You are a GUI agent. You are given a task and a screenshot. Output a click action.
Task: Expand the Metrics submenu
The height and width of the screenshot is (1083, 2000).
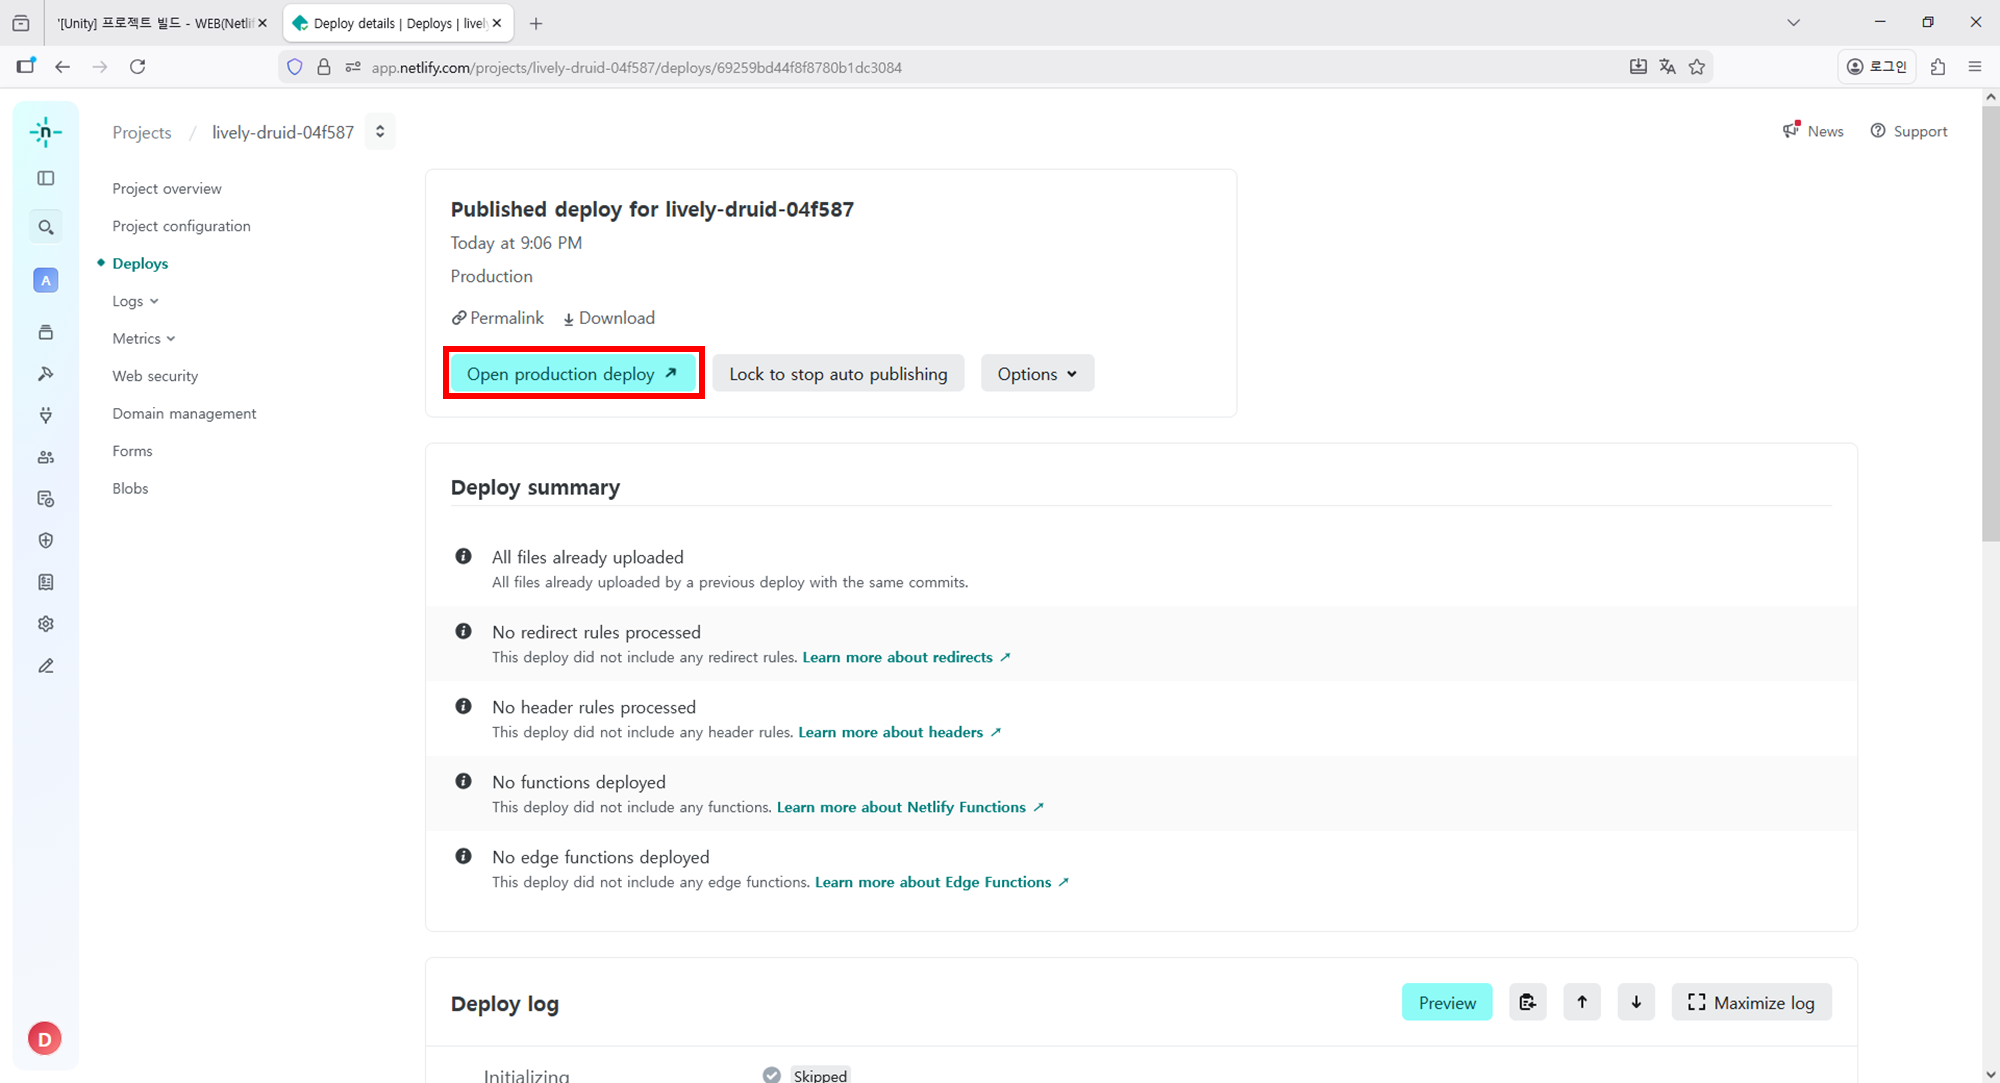143,339
